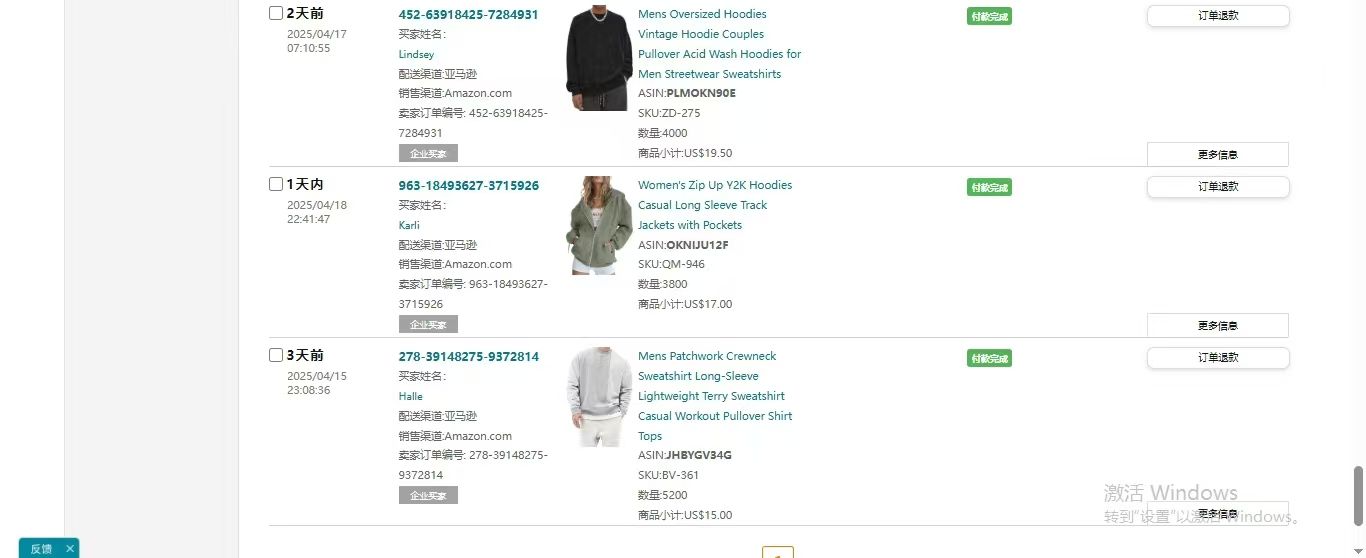Expand 更多信息 for order 452-63918425-7284931

click(x=1217, y=154)
